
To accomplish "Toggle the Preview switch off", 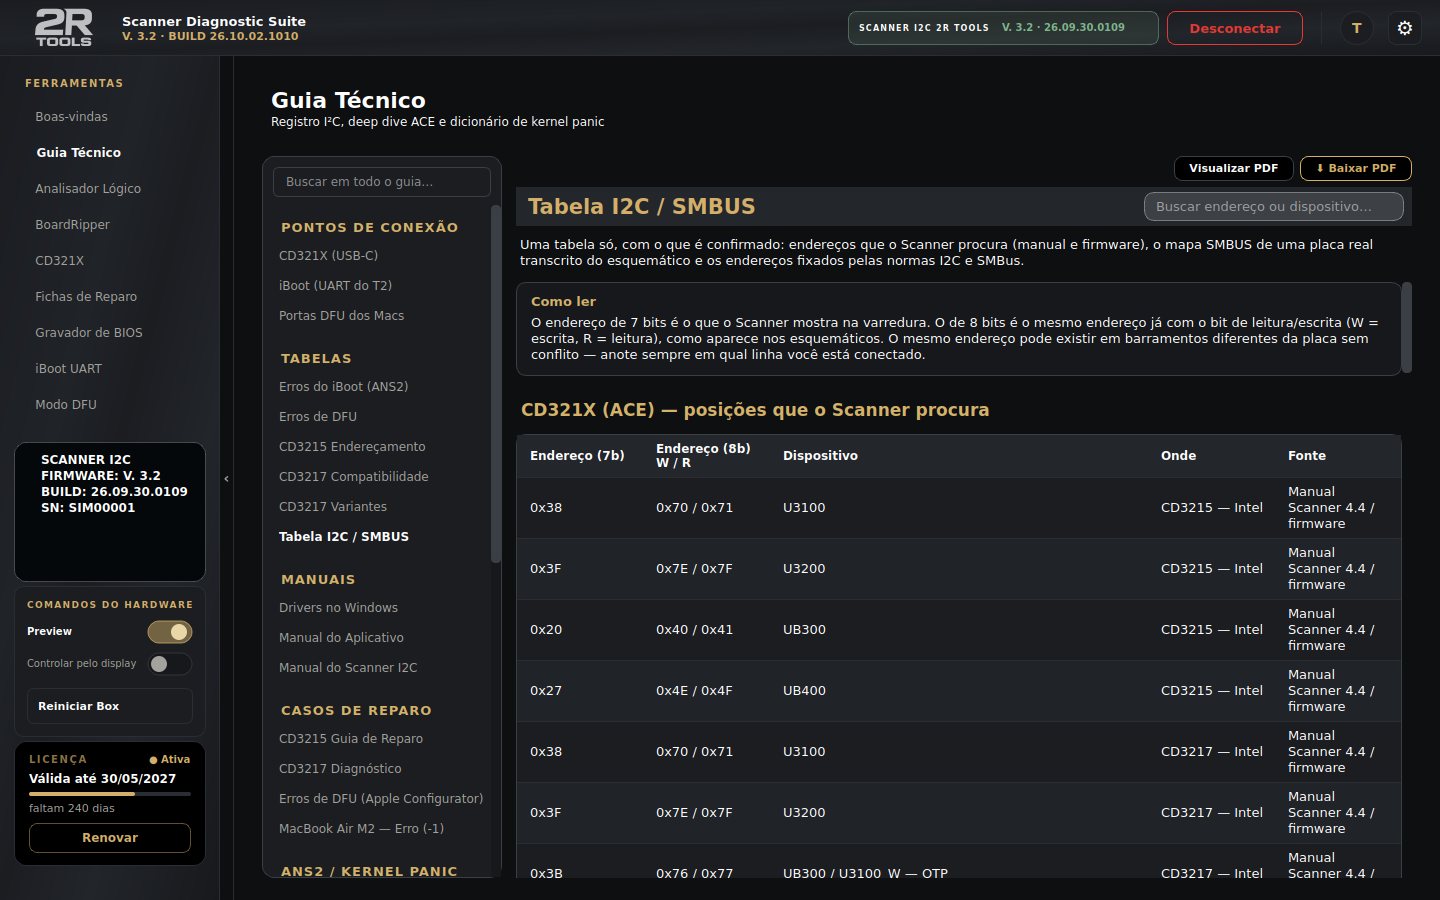I will pos(169,632).
